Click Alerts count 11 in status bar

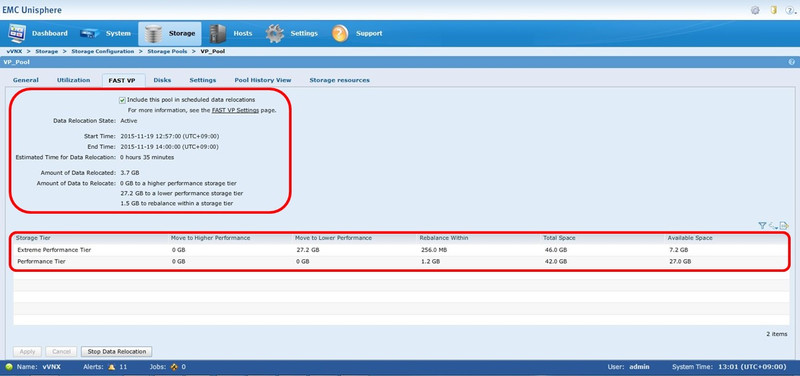[123, 367]
